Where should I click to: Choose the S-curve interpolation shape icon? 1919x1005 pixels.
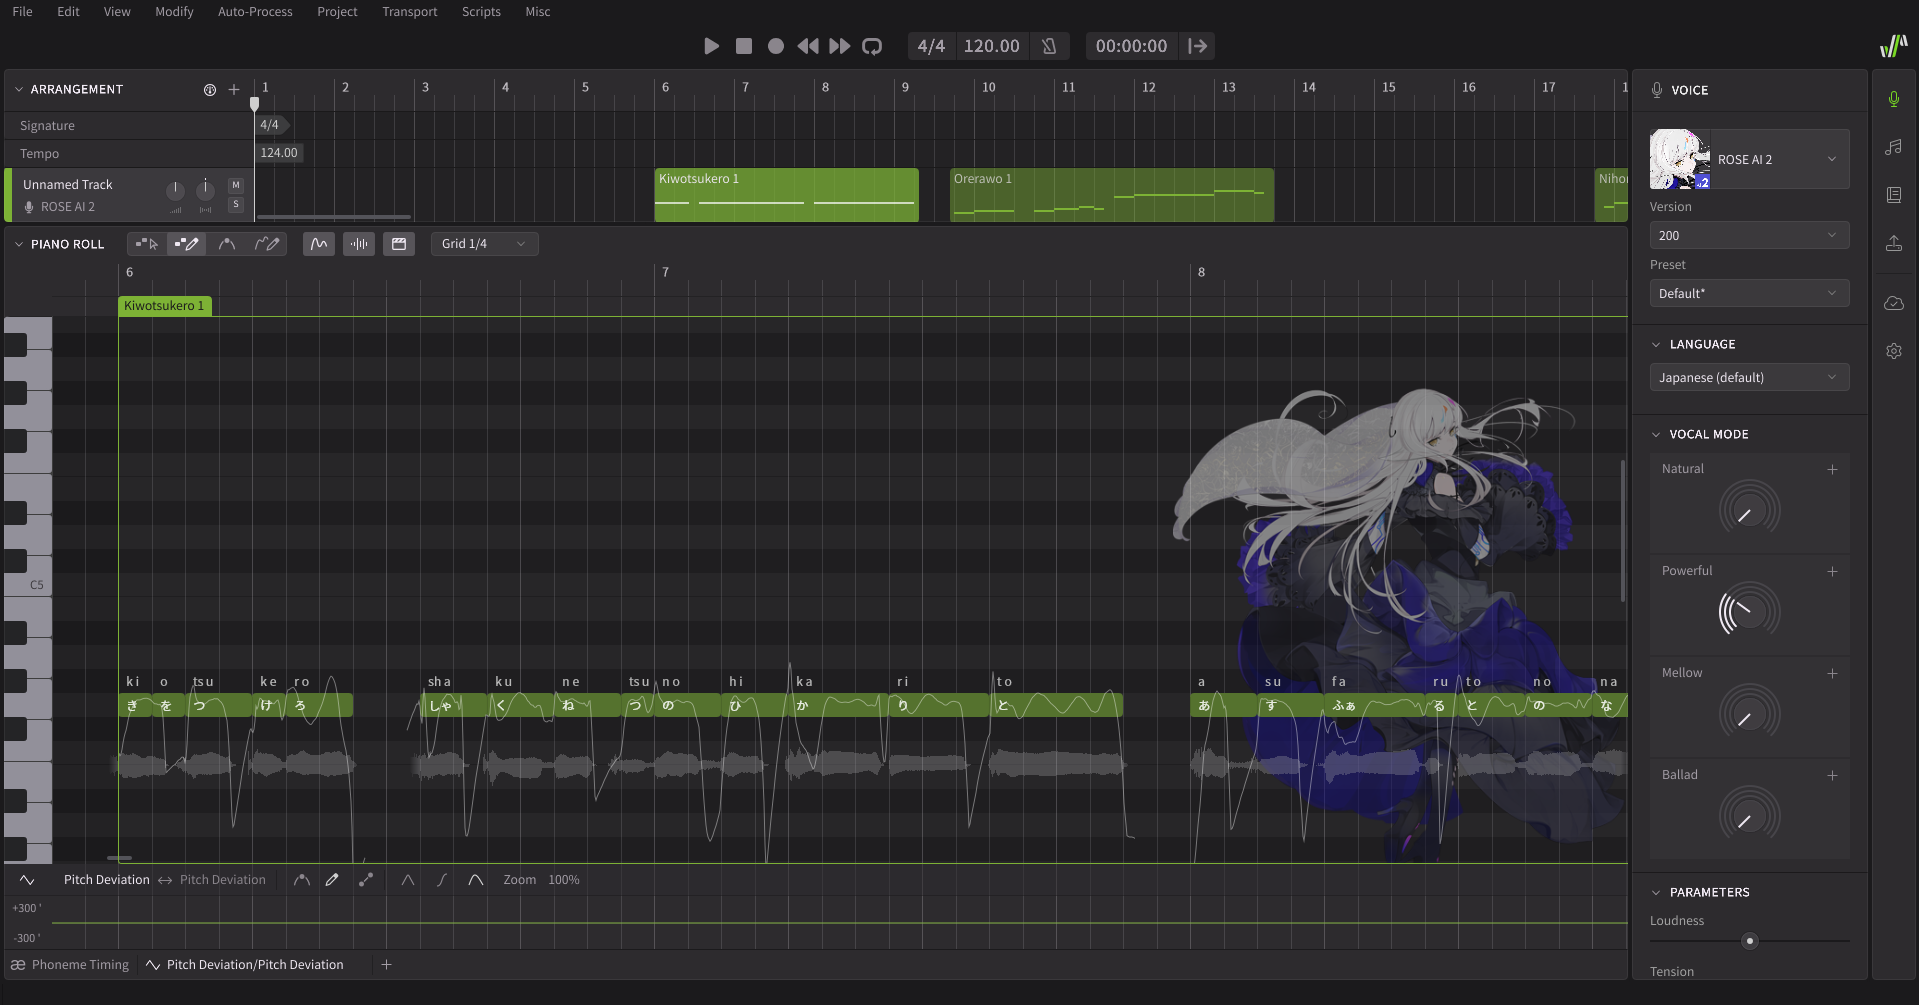[441, 880]
